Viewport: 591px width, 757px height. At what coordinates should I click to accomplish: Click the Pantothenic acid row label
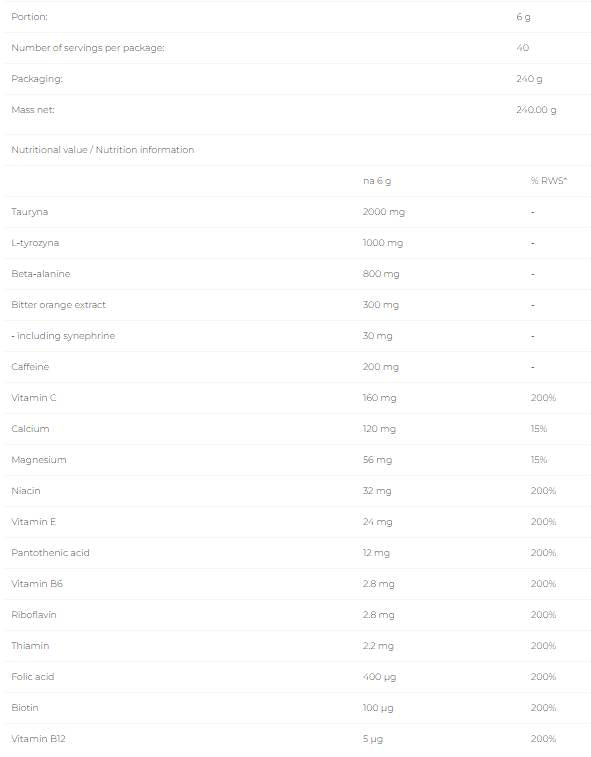50,553
